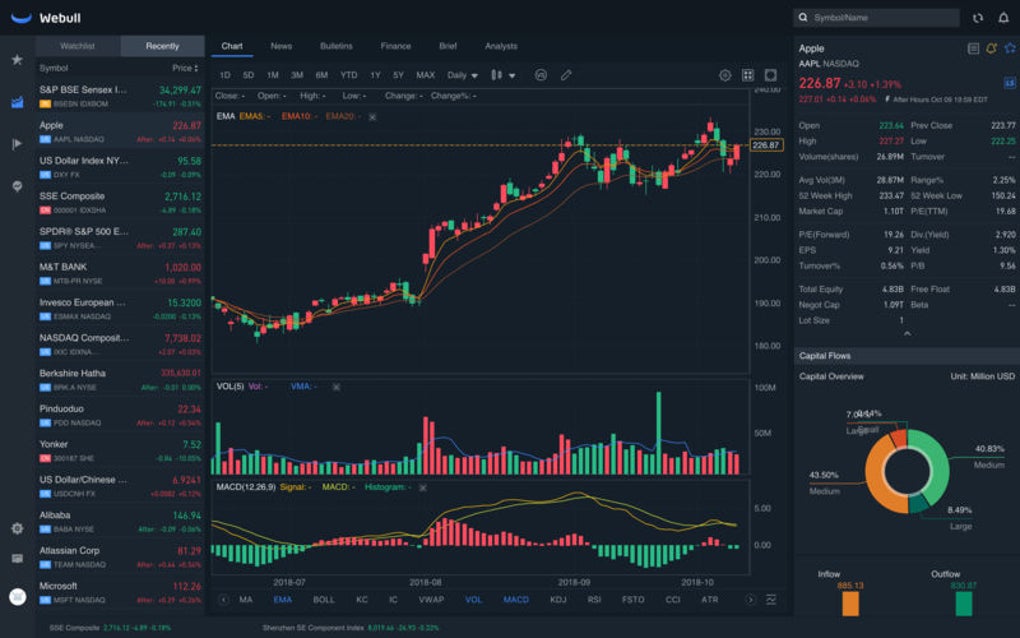Click the orange Inflow bar
Screen dimensions: 1020x638
coord(850,604)
